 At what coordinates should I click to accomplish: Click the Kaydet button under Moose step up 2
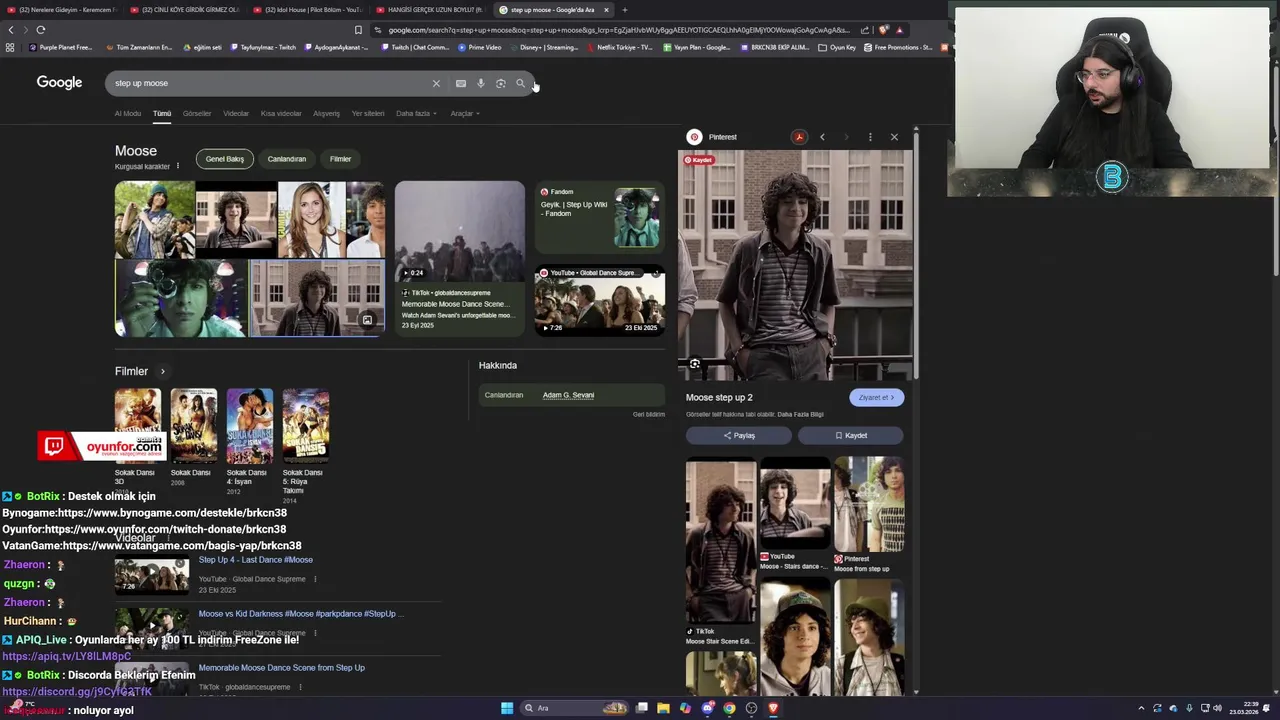click(851, 435)
